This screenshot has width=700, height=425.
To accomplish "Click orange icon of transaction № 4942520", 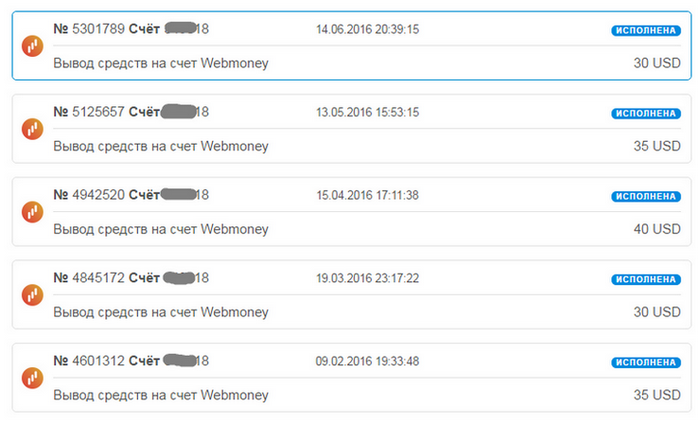I will click(x=33, y=212).
